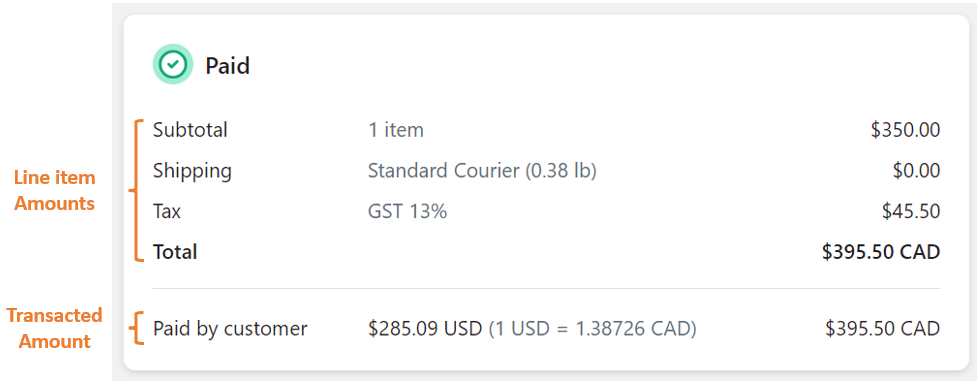
Task: Click the bold Total label
Action: click(175, 252)
